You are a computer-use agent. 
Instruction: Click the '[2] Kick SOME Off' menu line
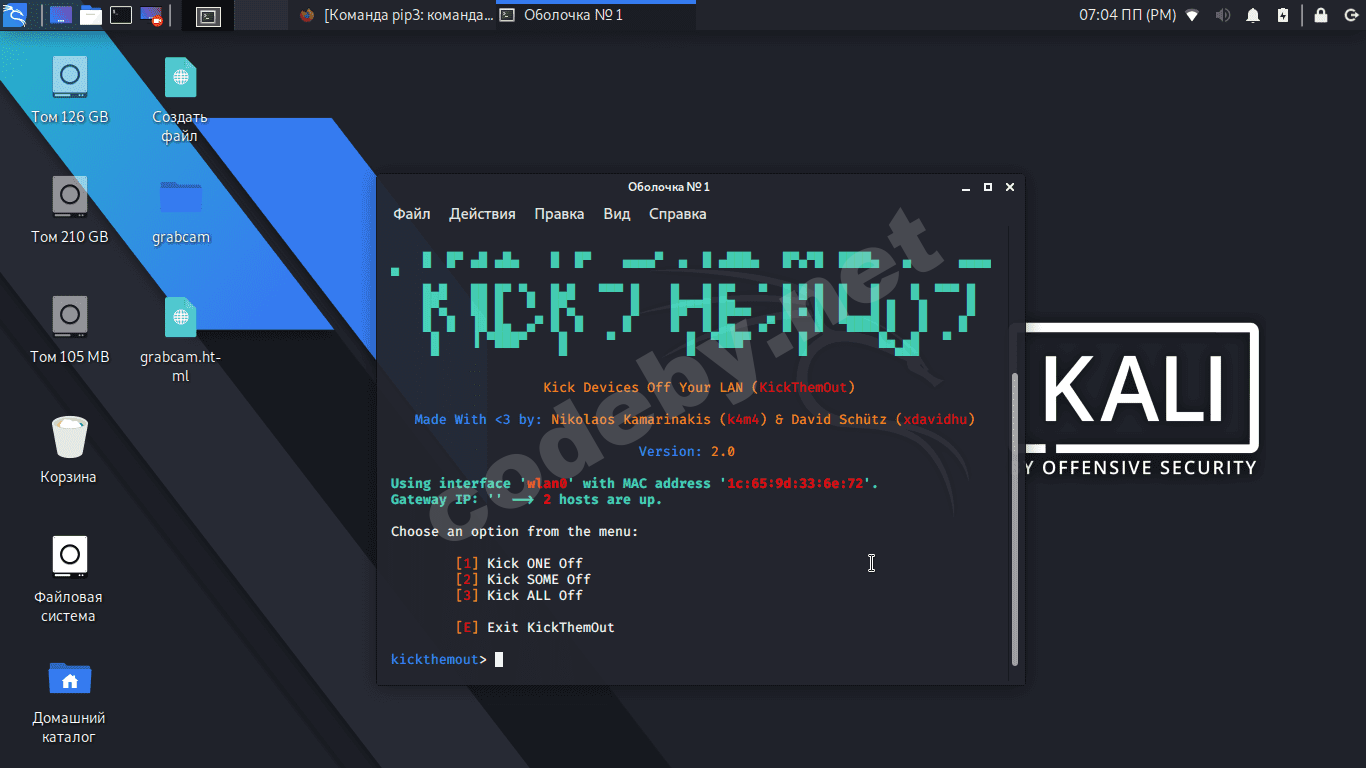pos(523,579)
